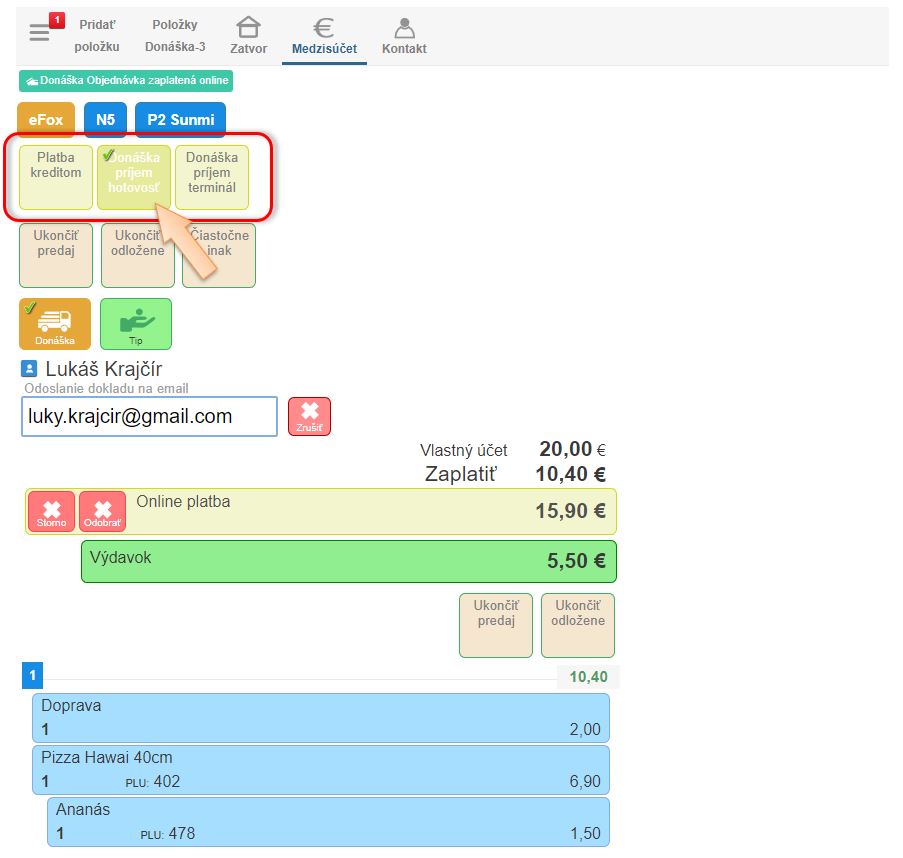Screen dimensions: 903x858
Task: Click Odobrať on the online payment
Action: (102, 512)
